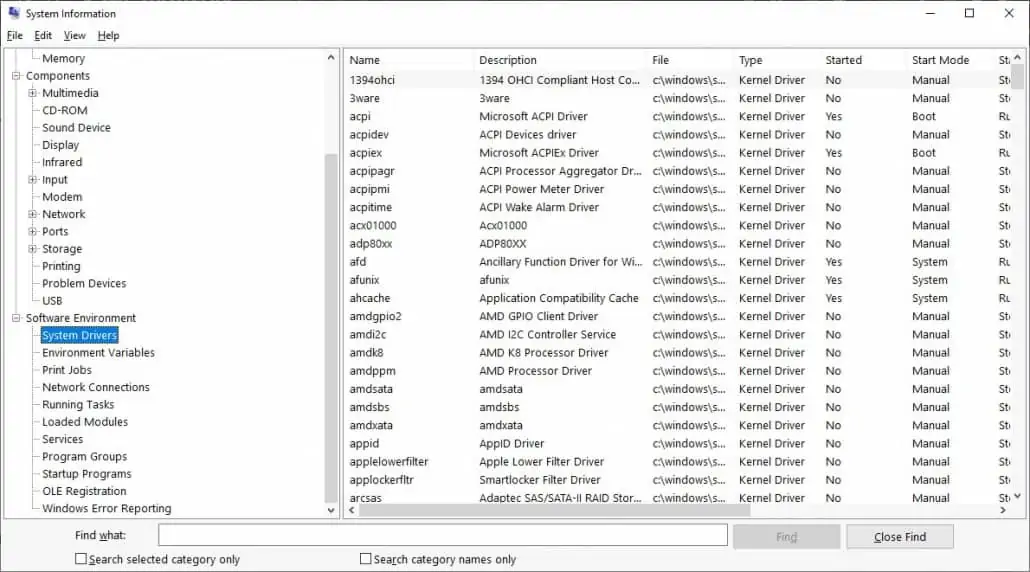Expand the Multimedia tree node
This screenshot has width=1030, height=572.
click(32, 93)
